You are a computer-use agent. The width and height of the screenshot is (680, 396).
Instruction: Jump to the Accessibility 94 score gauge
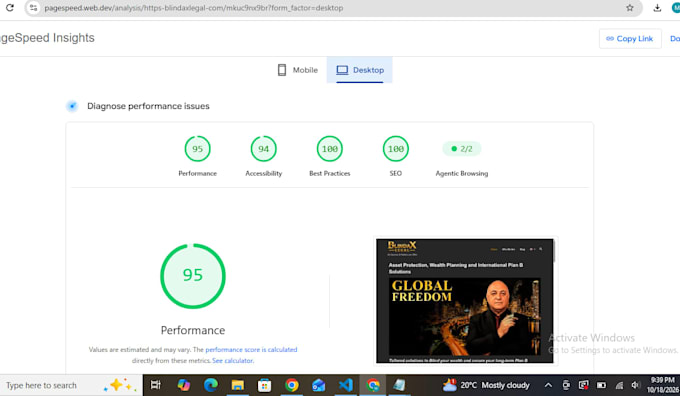coord(263,149)
